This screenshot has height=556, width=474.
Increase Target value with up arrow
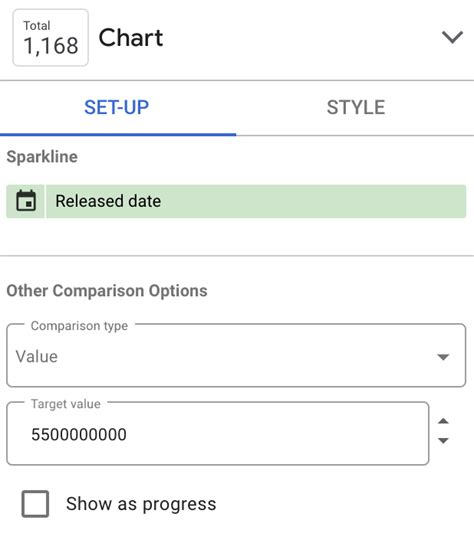pos(443,421)
